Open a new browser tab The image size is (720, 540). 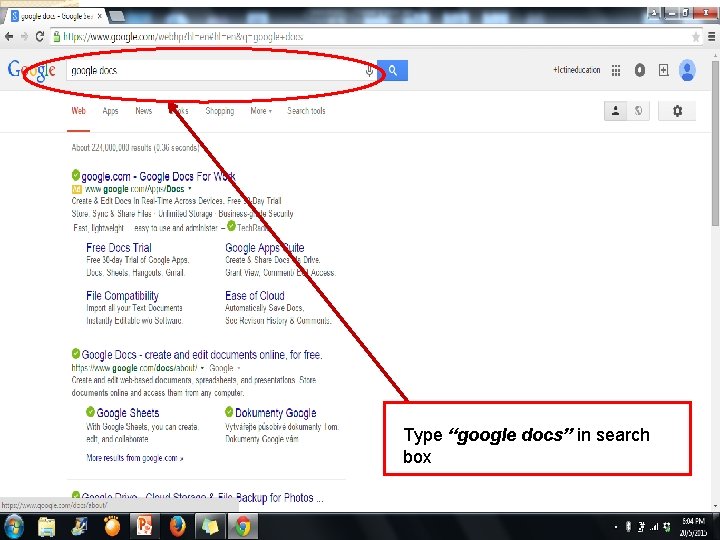tap(117, 17)
